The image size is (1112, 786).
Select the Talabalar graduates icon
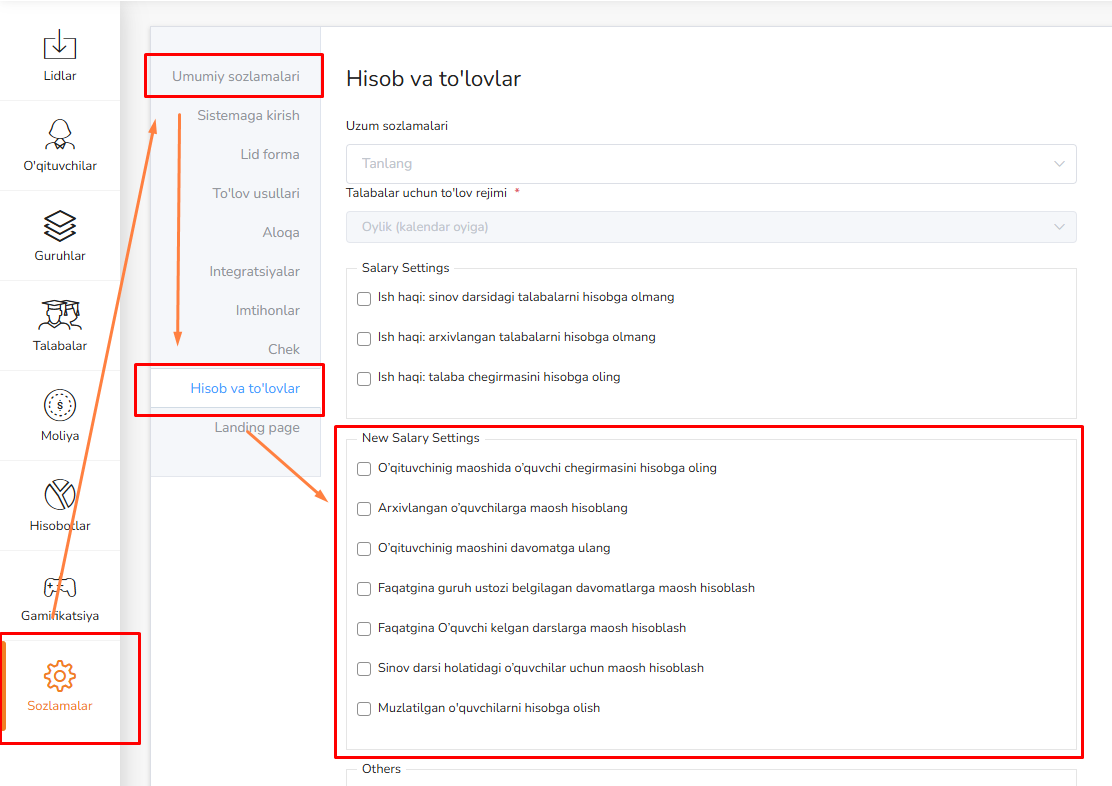click(60, 315)
